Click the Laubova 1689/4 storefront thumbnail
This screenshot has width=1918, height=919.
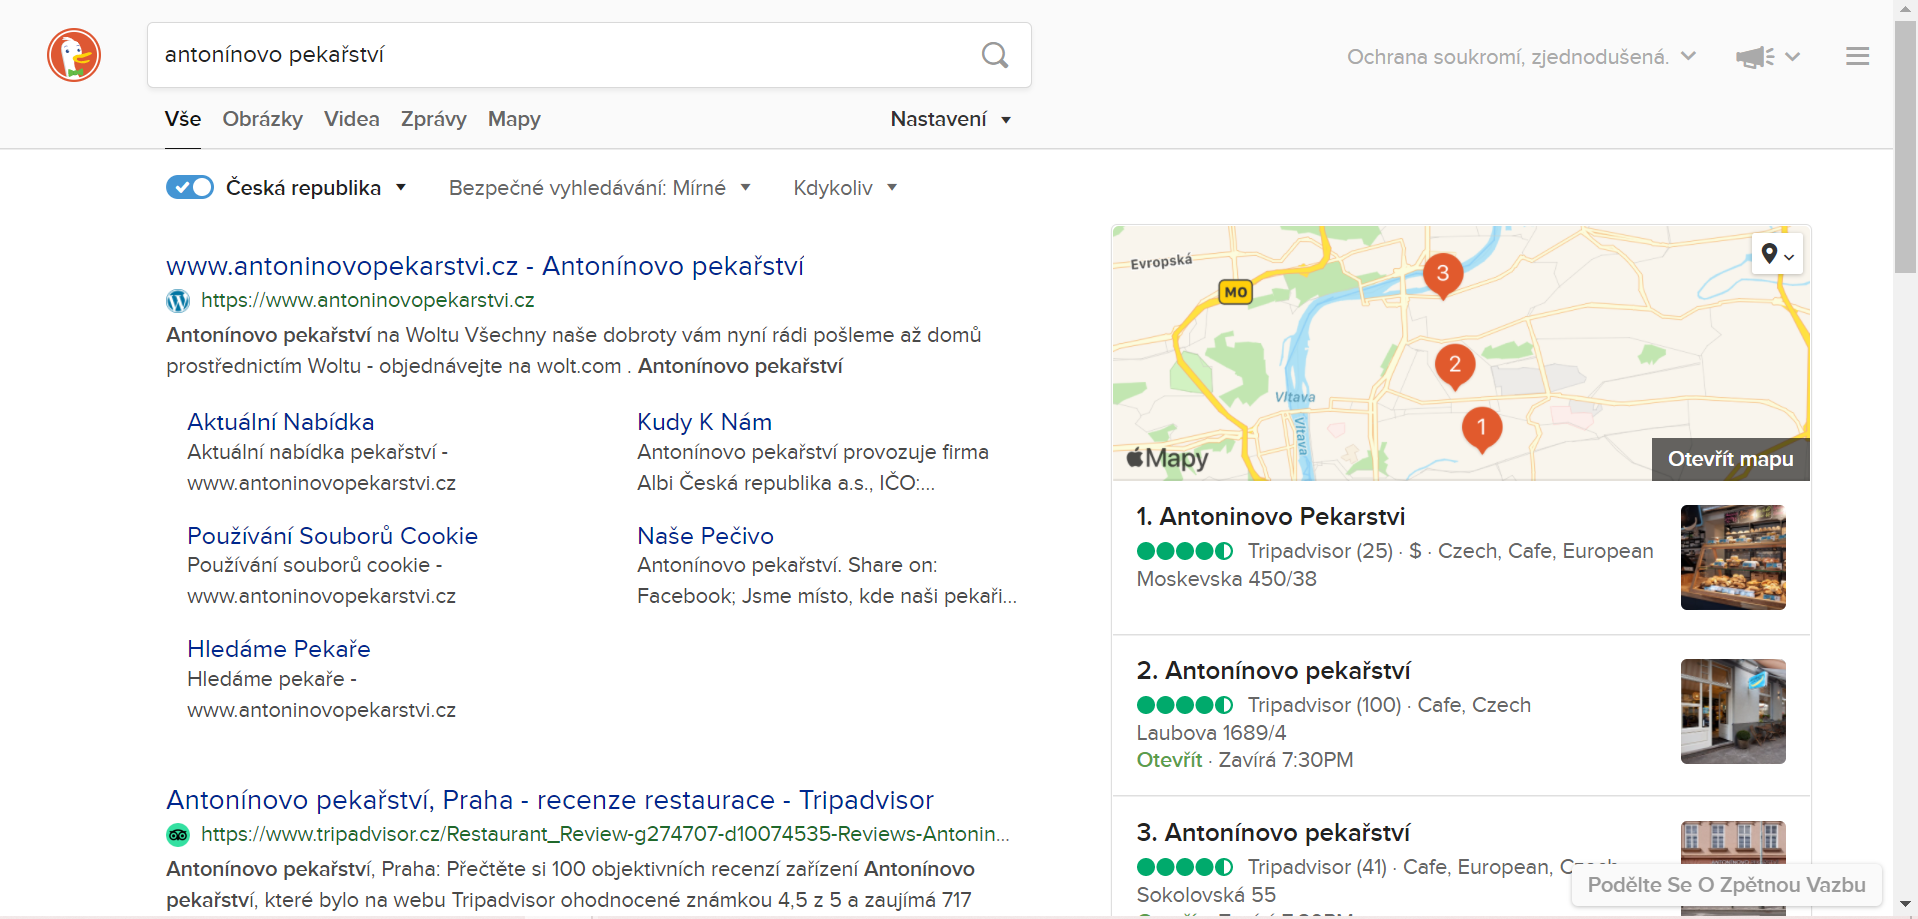click(1733, 711)
